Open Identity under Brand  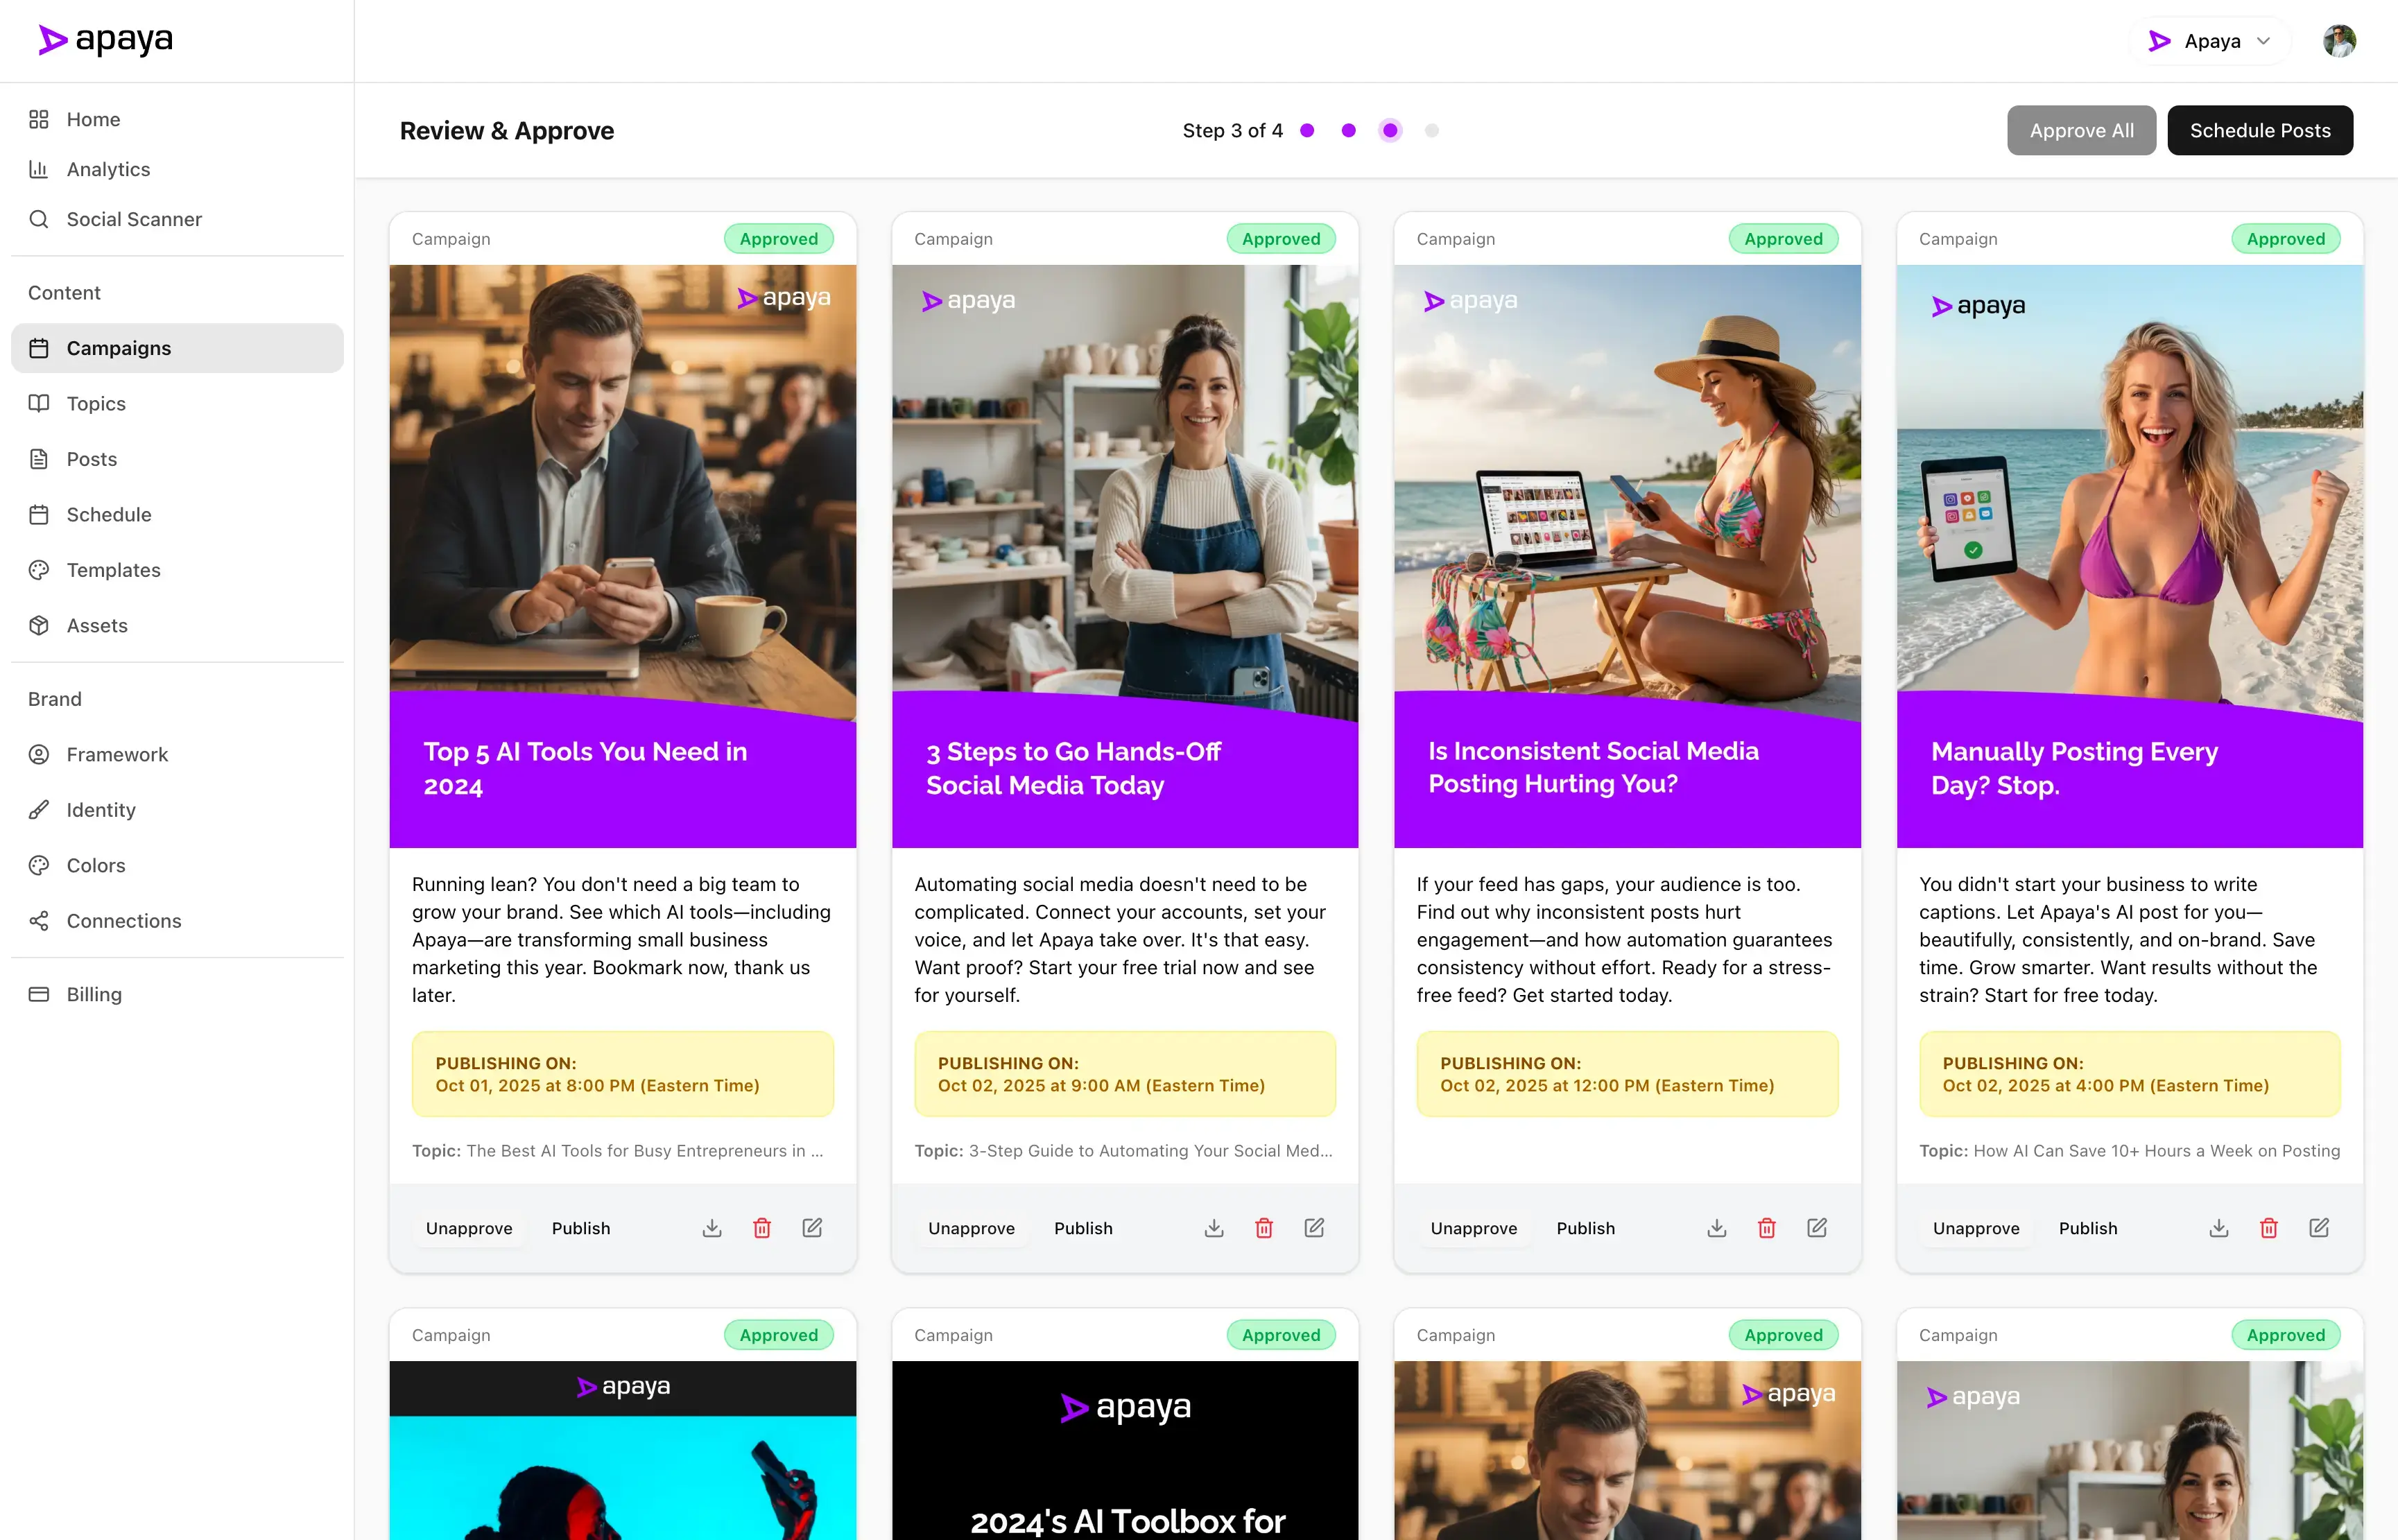pyautogui.click(x=102, y=810)
